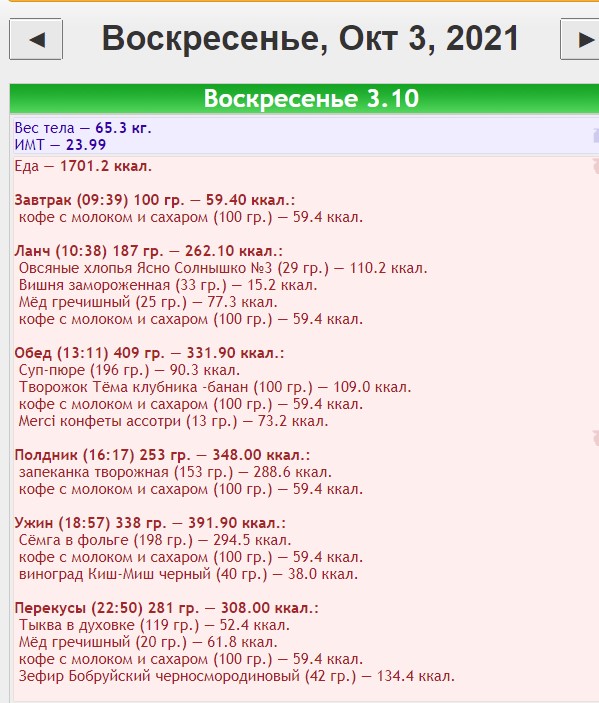Click the faded icon in body weight row
This screenshot has width=599, height=703.
(x=596, y=135)
